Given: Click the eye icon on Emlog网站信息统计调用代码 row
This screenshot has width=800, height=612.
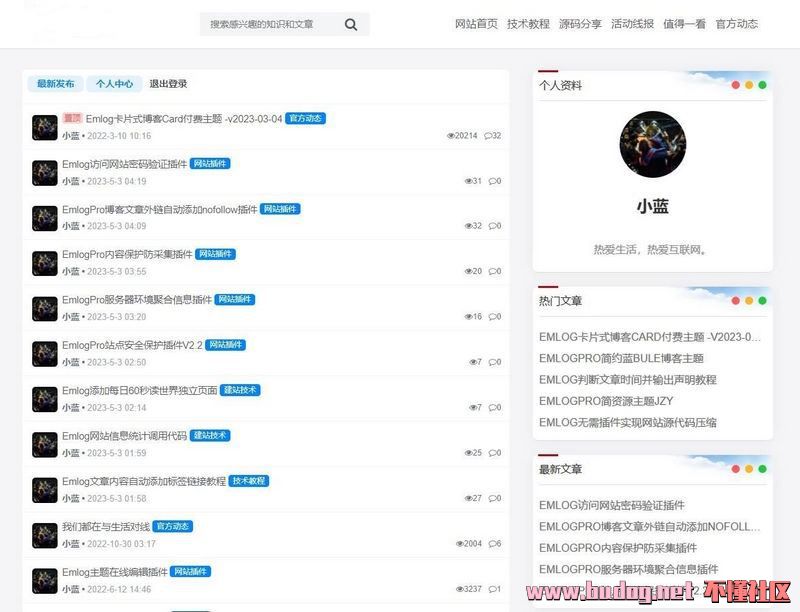Looking at the screenshot, I should [468, 453].
